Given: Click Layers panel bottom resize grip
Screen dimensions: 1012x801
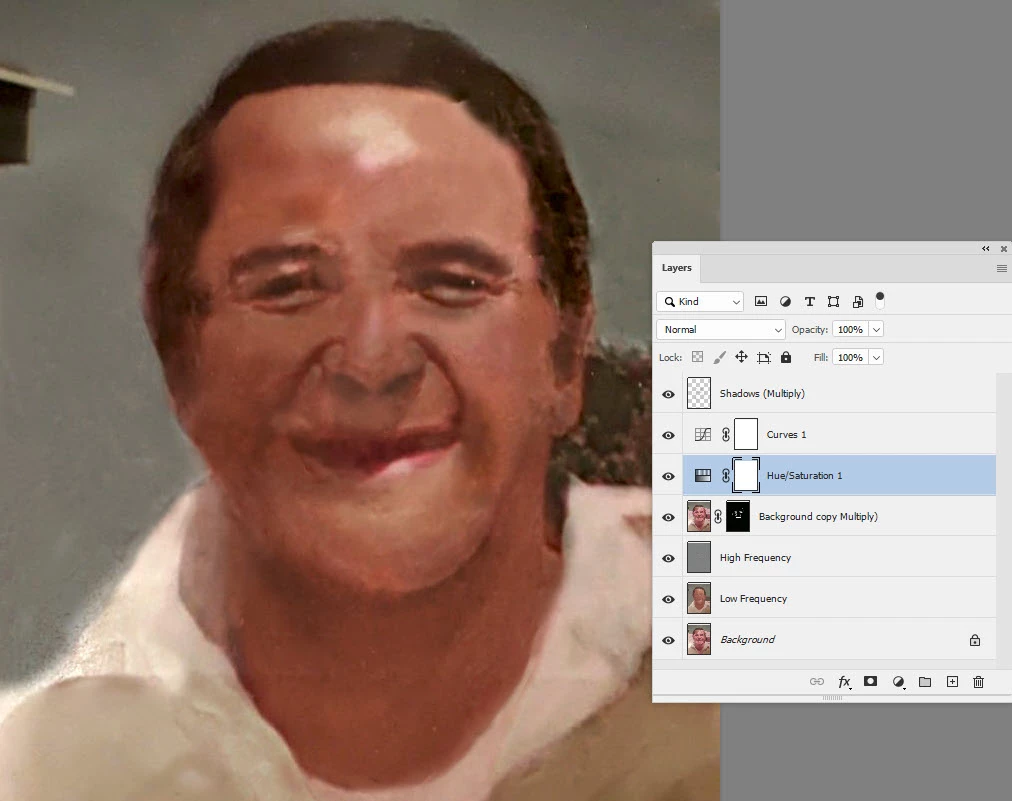Looking at the screenshot, I should click(832, 698).
